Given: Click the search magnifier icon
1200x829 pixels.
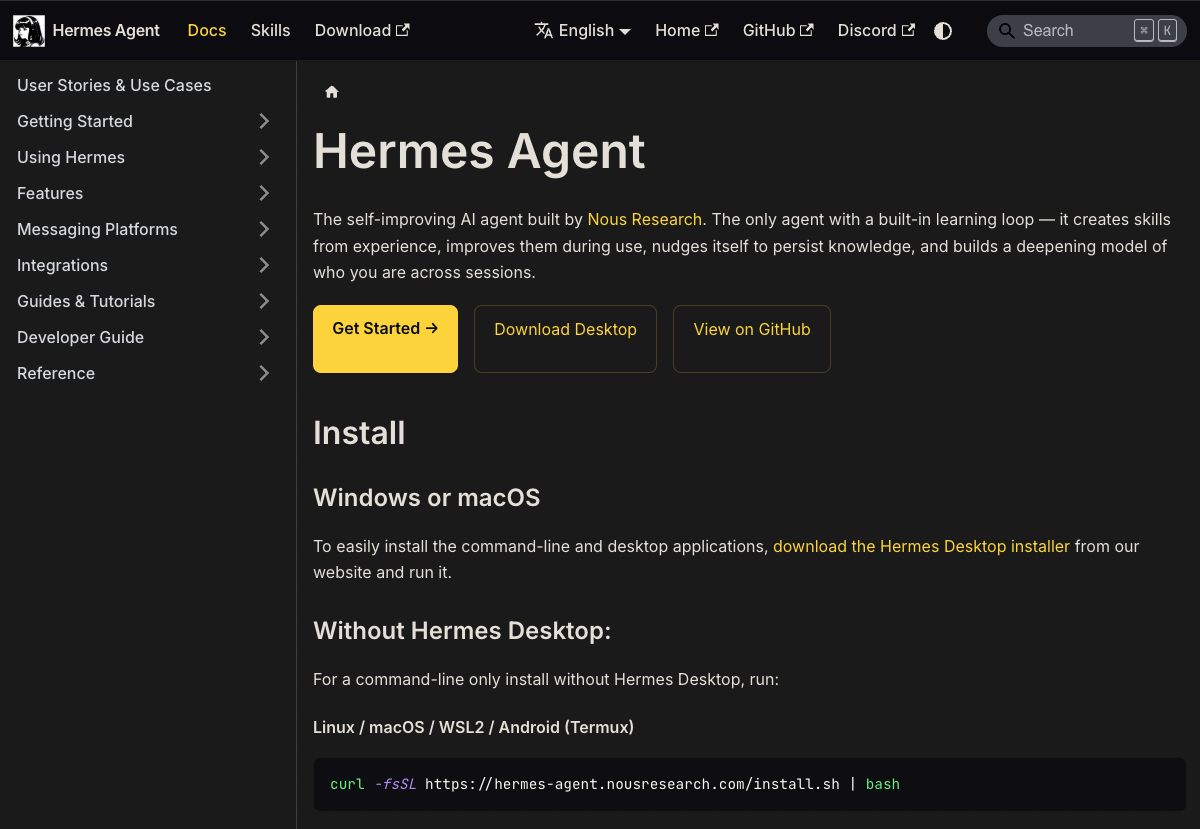Looking at the screenshot, I should click(1007, 31).
